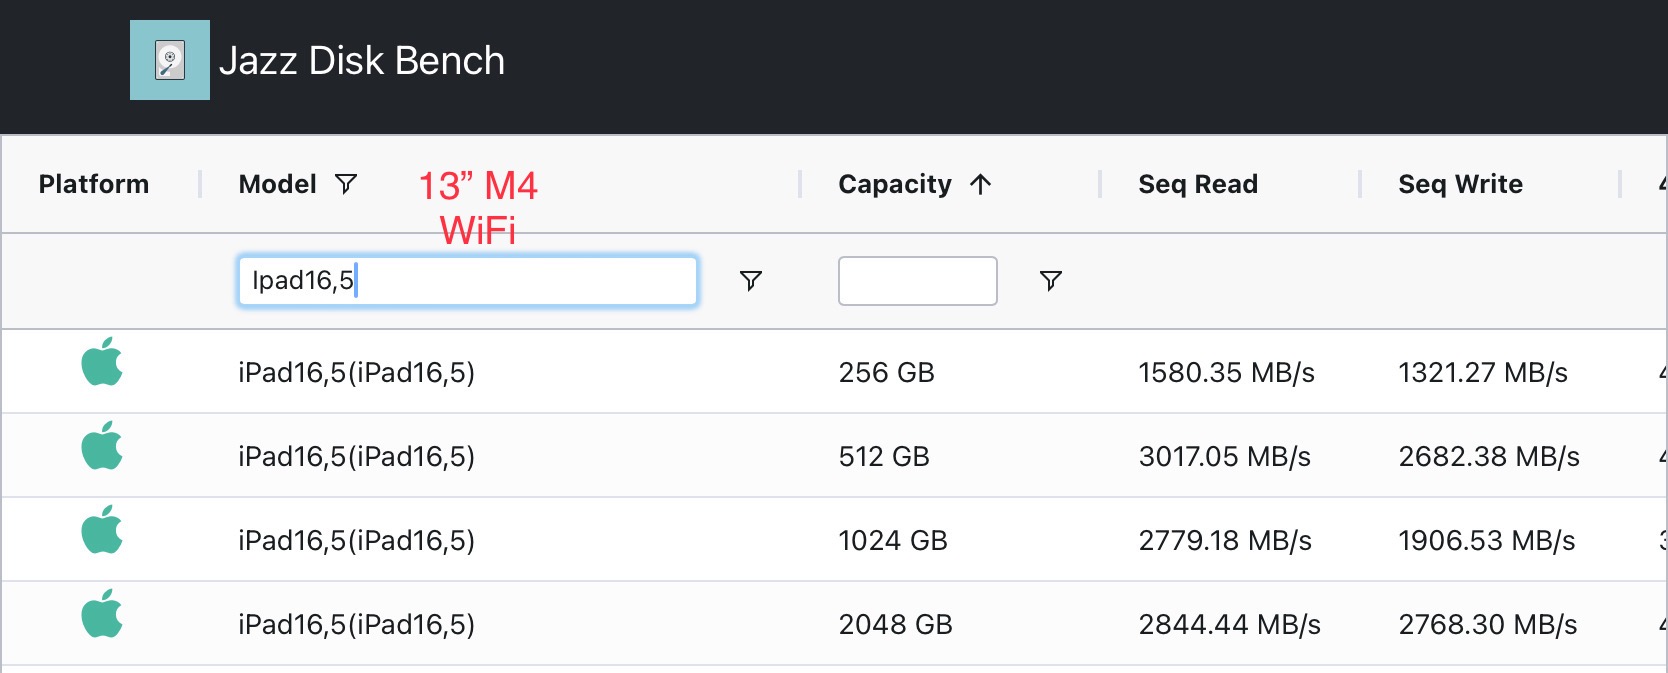Toggle Capacity sort using the arrow icon
1668x673 pixels.
point(981,184)
